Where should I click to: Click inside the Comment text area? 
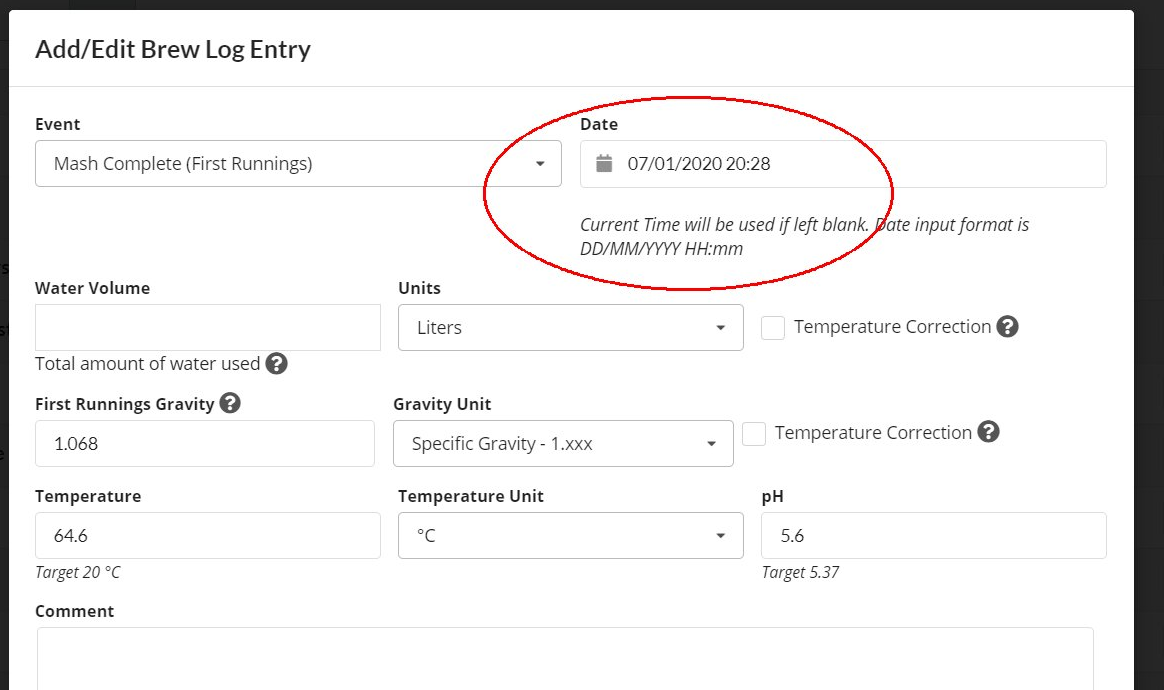(x=565, y=660)
